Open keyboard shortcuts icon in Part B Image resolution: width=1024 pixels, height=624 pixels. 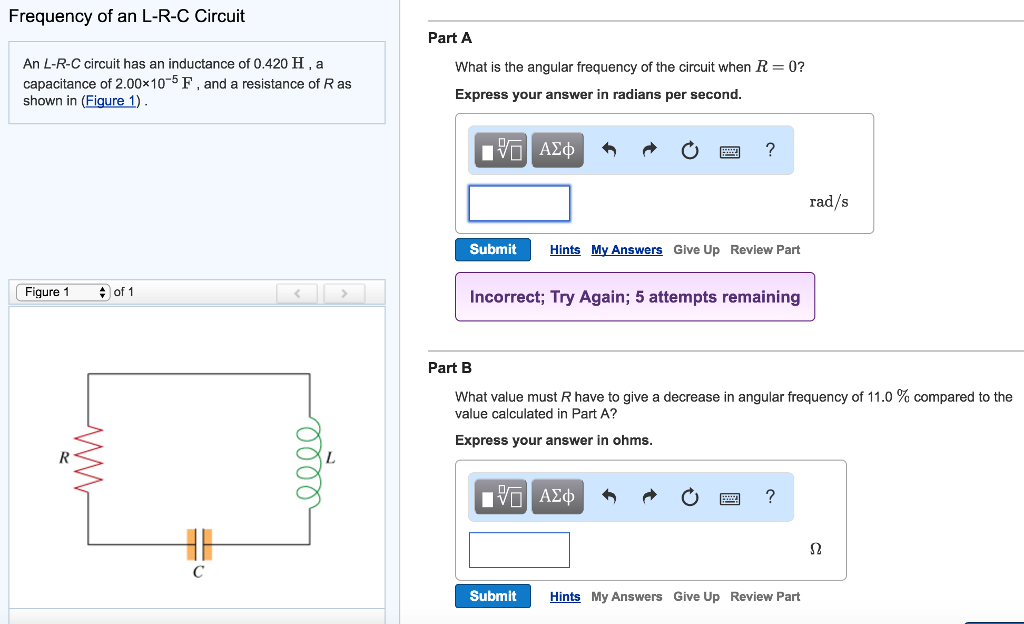tap(729, 497)
